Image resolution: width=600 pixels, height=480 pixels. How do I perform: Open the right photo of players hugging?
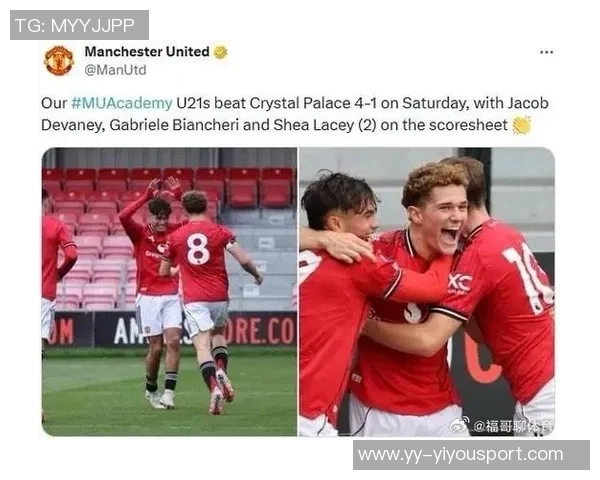(x=426, y=292)
